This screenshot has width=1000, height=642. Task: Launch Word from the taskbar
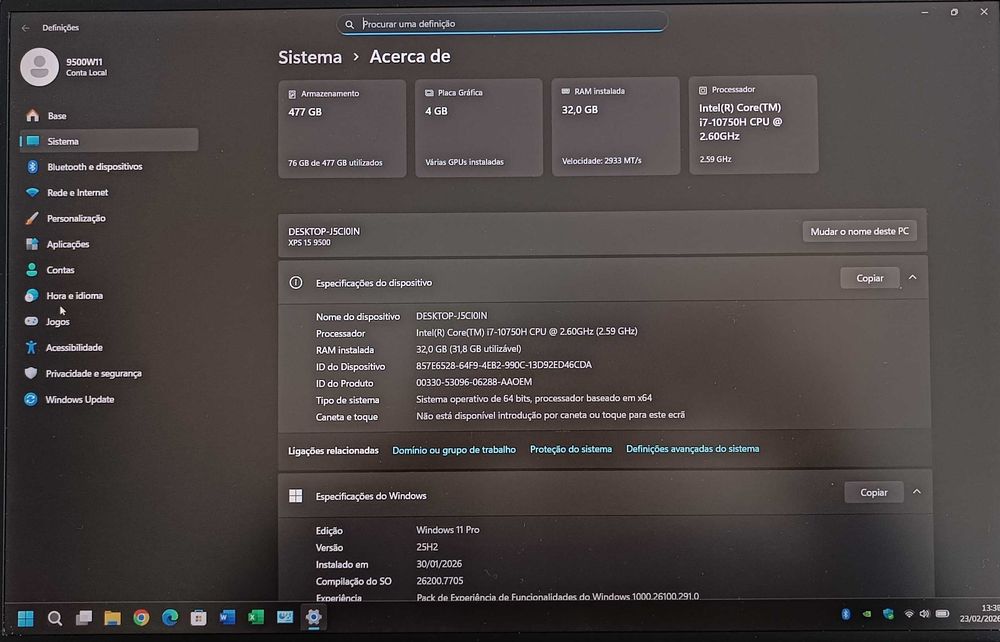[227, 617]
